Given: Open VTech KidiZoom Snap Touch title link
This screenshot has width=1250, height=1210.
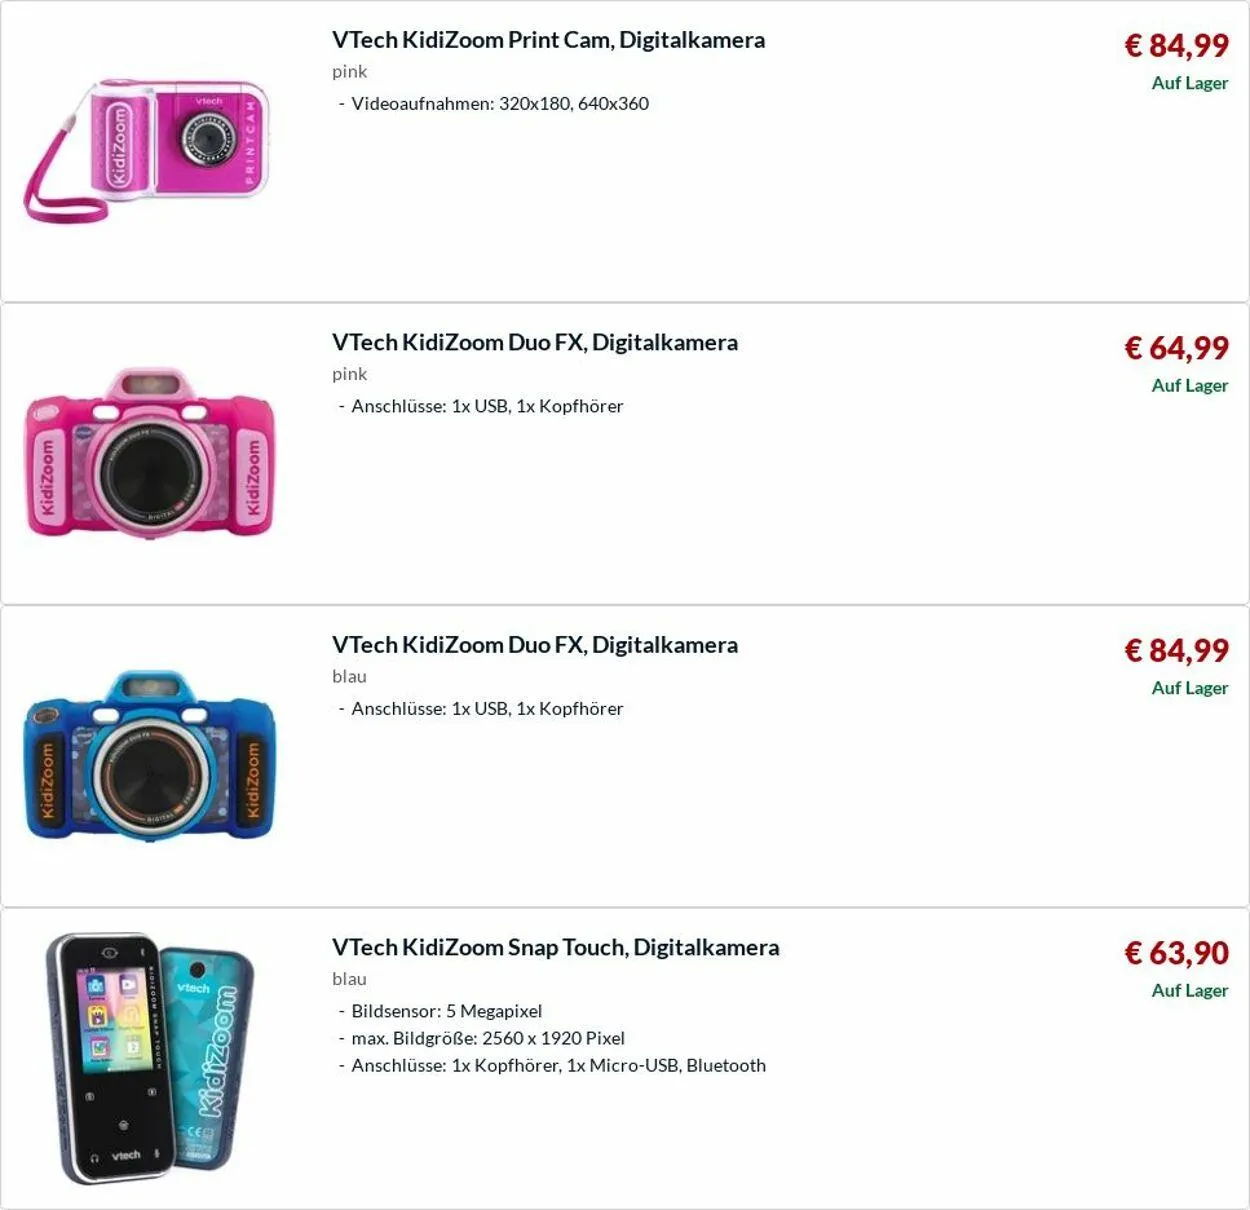Looking at the screenshot, I should click(555, 947).
